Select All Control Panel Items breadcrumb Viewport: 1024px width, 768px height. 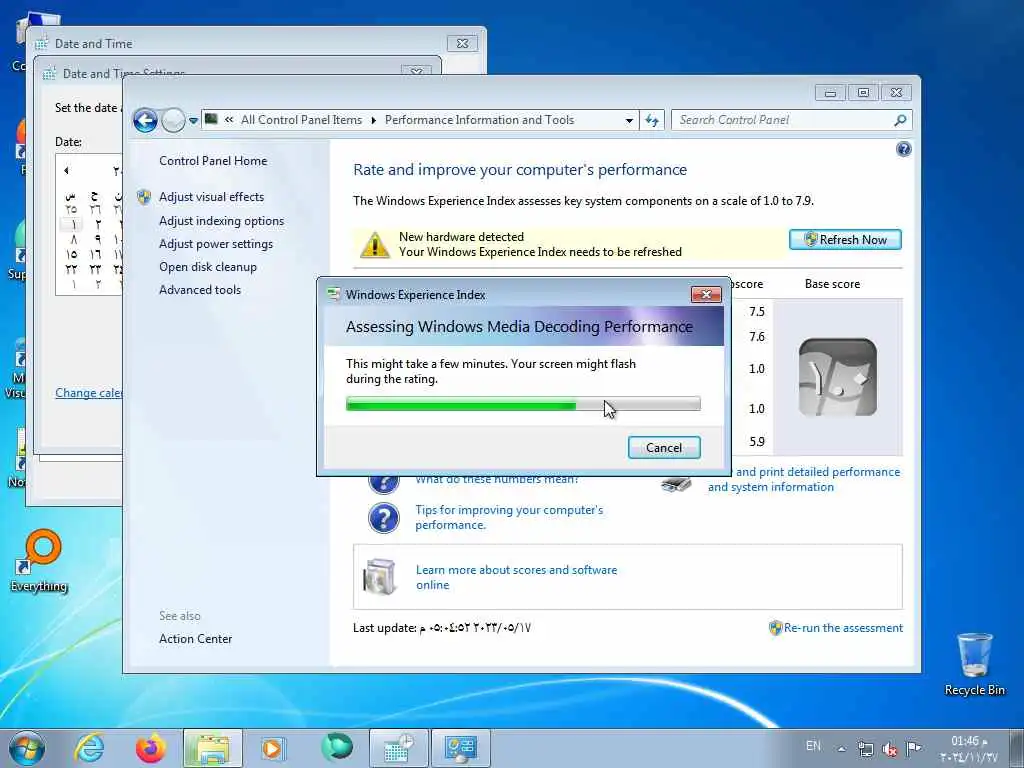click(301, 120)
